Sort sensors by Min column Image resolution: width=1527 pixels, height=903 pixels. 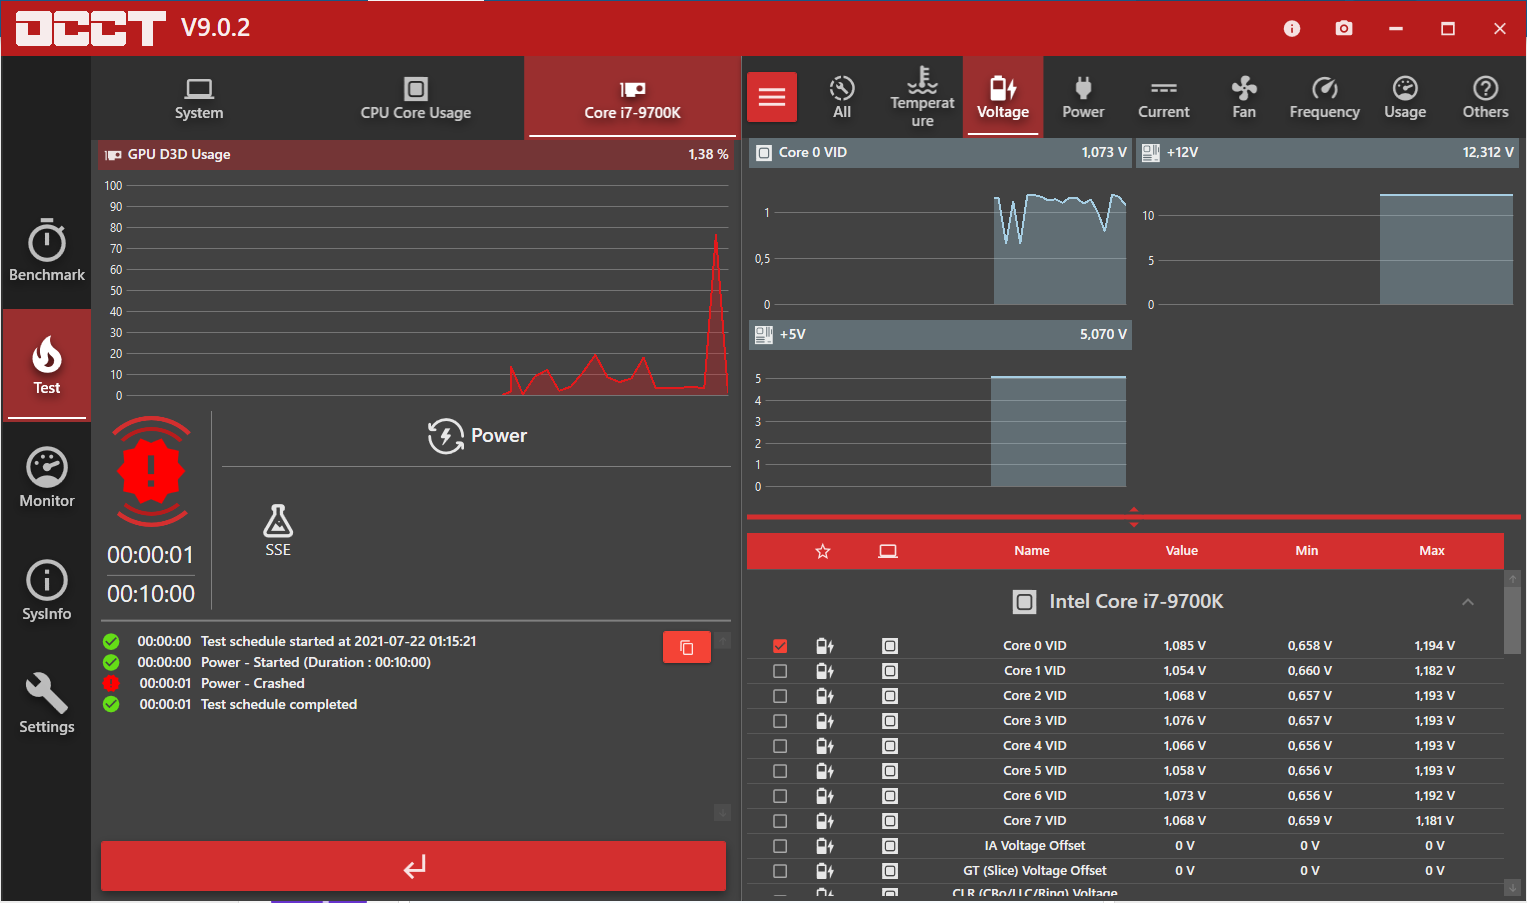point(1306,551)
